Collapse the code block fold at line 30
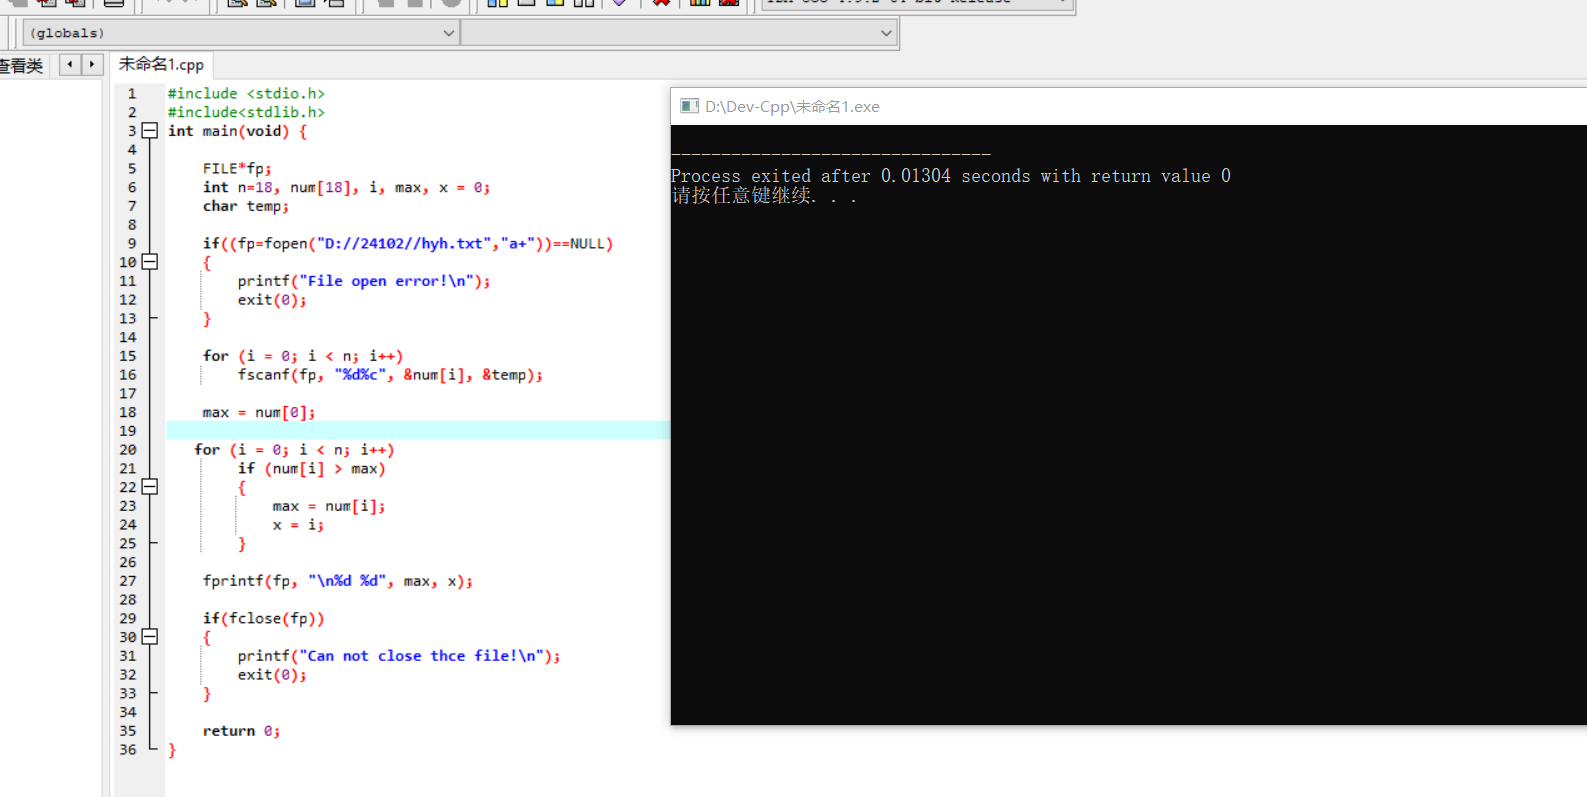The width and height of the screenshot is (1587, 797). point(150,637)
